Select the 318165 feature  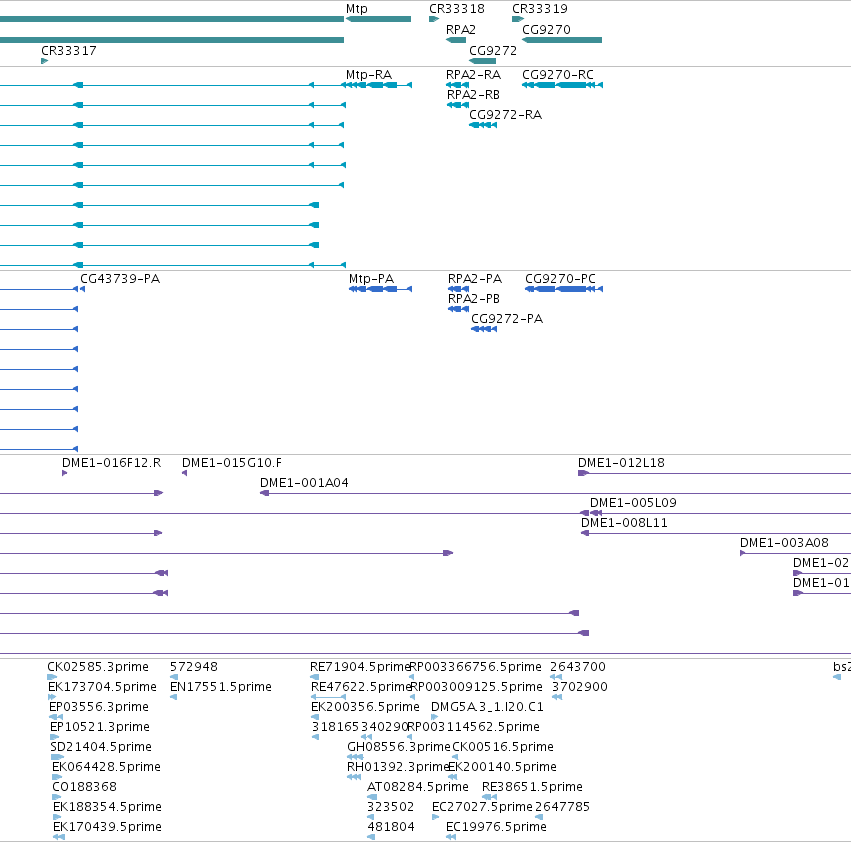315,737
